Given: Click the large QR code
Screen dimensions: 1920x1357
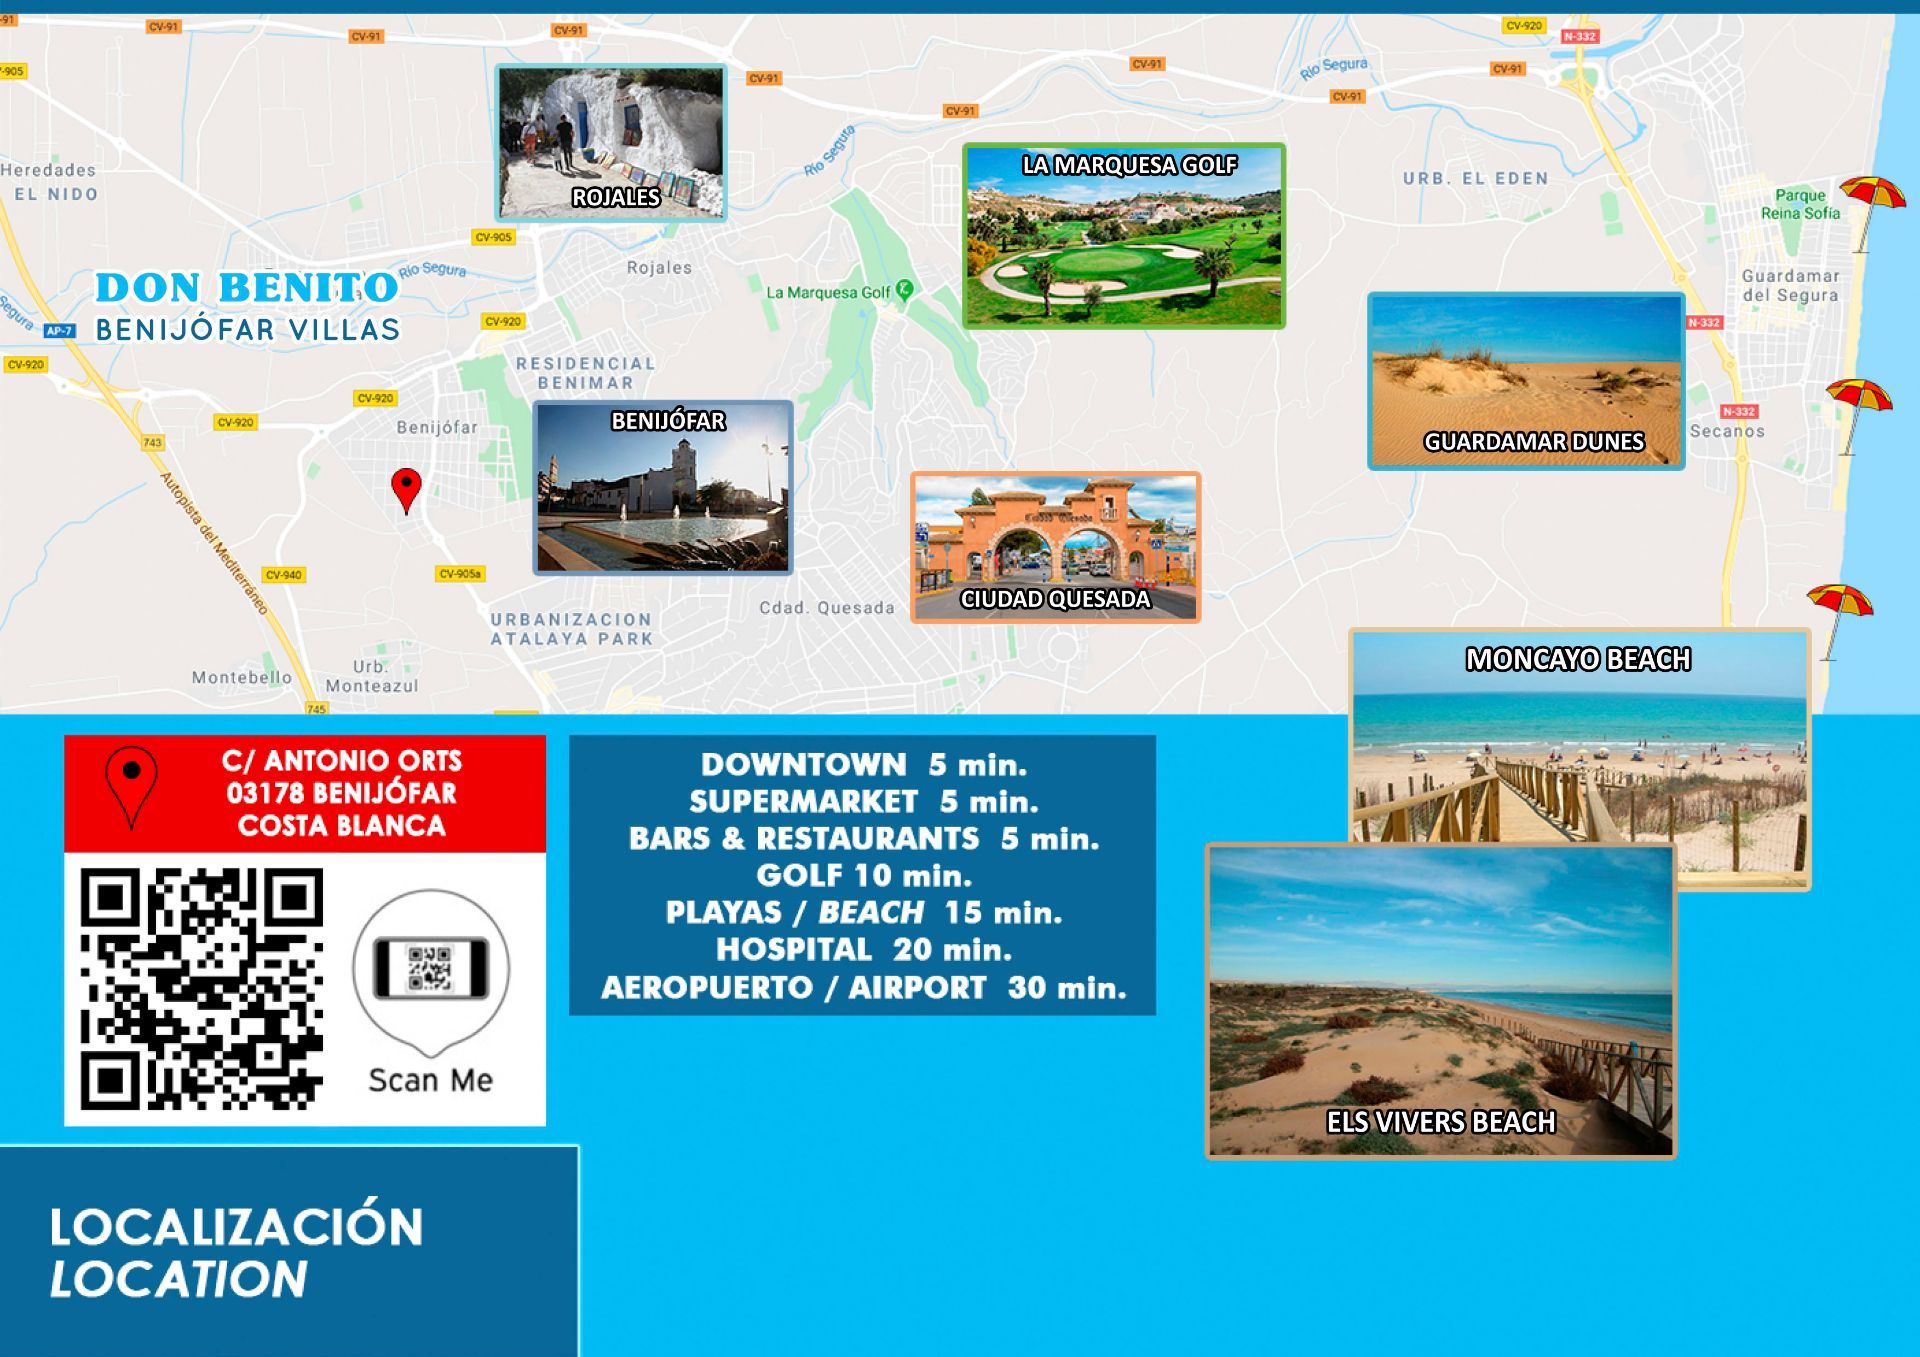Looking at the screenshot, I should (202, 989).
